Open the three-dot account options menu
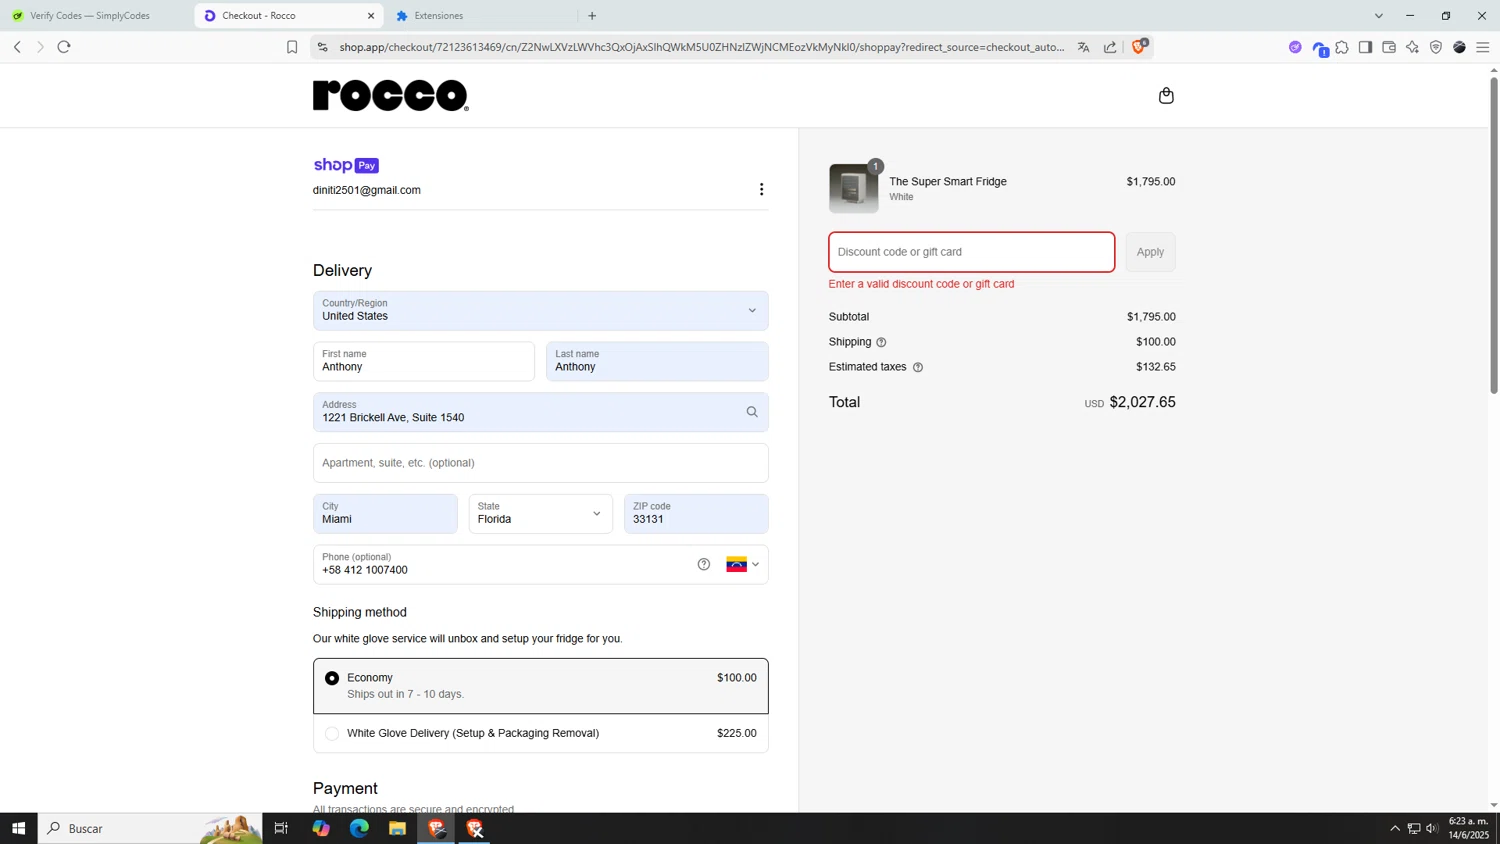This screenshot has height=844, width=1500. coord(761,189)
